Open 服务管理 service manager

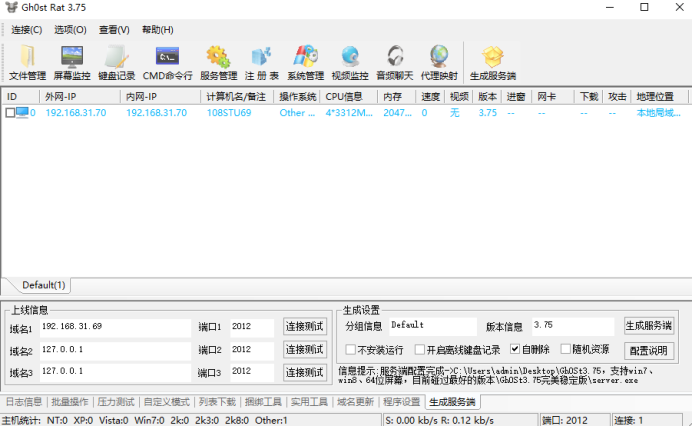tap(218, 63)
